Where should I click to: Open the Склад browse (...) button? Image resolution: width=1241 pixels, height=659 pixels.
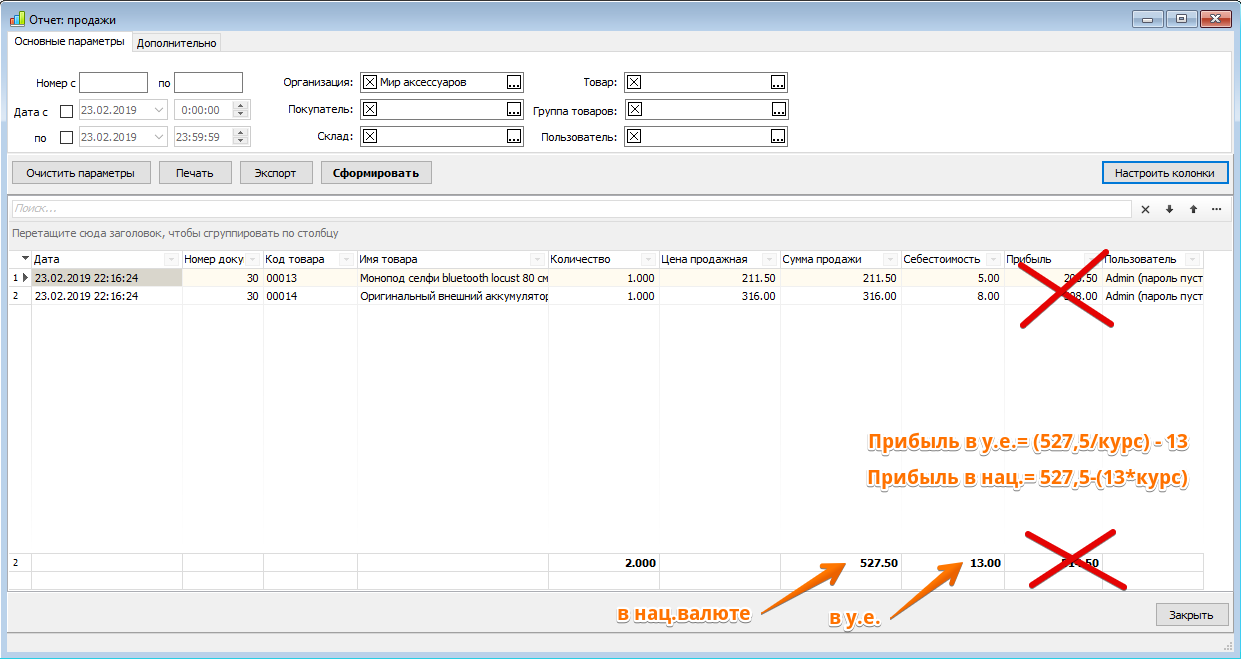(x=514, y=136)
